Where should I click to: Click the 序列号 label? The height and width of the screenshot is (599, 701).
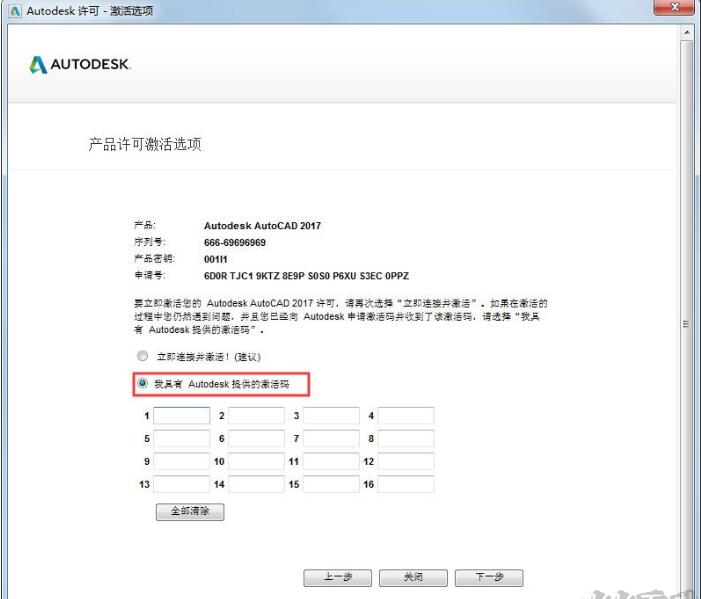[x=150, y=242]
